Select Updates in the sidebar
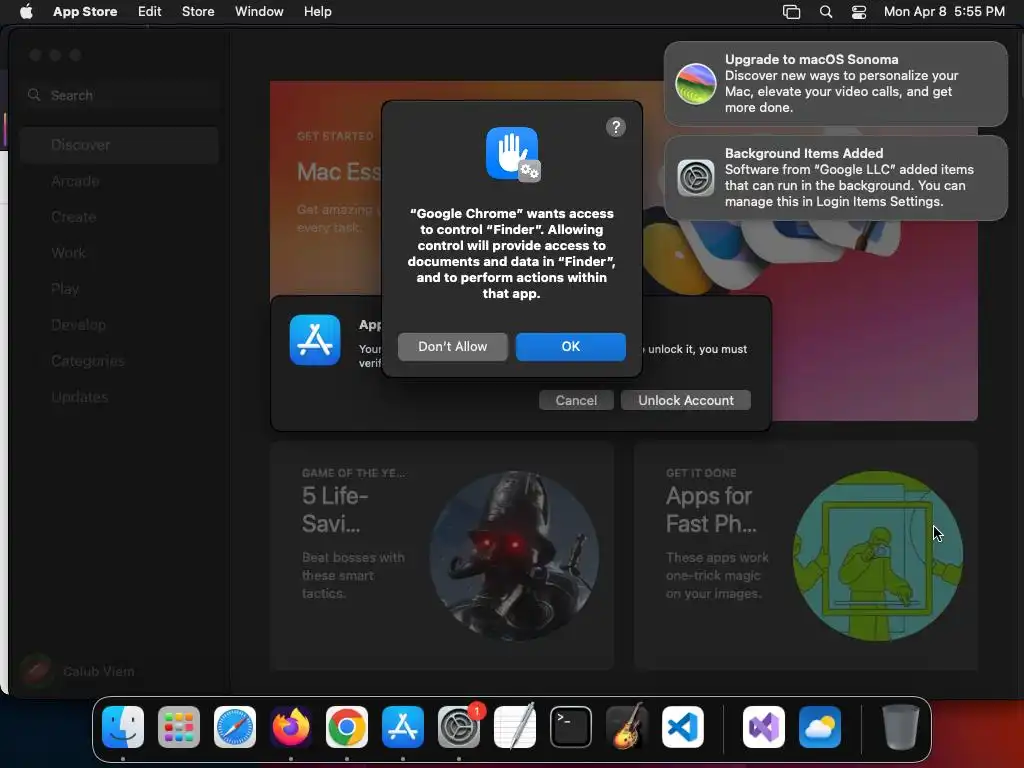The image size is (1024, 768). click(x=120, y=396)
